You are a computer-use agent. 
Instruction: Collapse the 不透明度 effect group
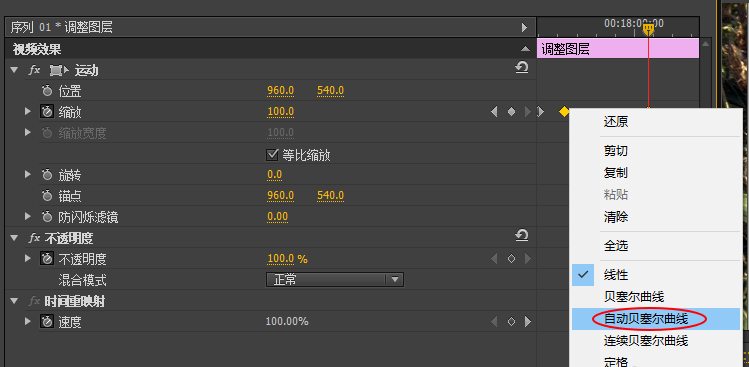coord(14,237)
